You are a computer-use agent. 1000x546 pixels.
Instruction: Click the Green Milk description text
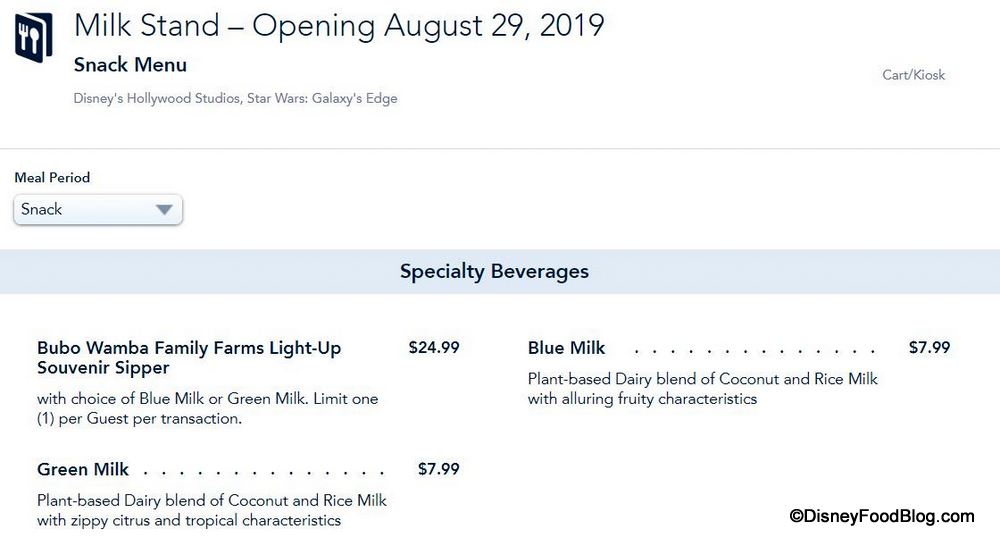point(211,510)
